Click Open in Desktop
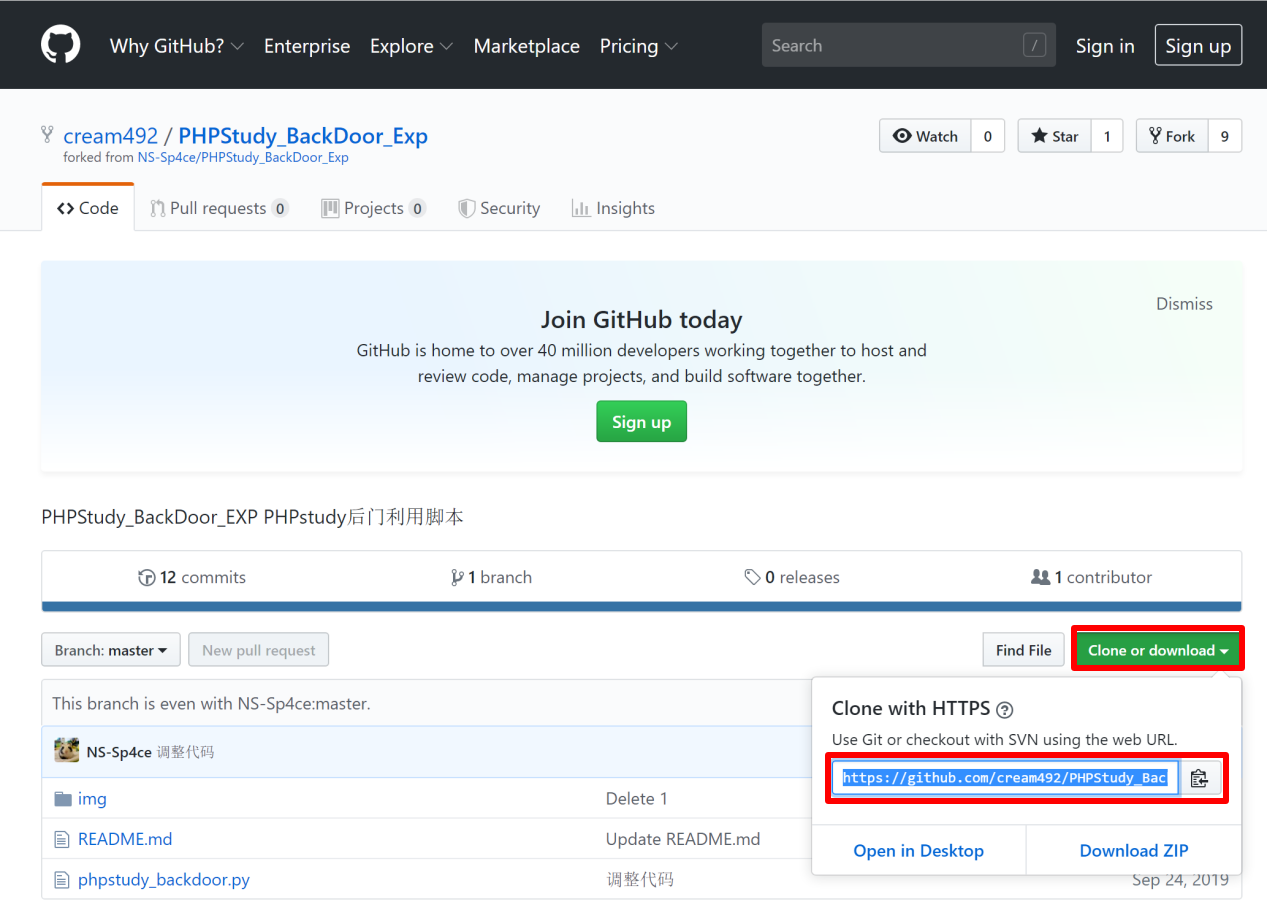Screen dimensions: 1267x910 [x=918, y=851]
